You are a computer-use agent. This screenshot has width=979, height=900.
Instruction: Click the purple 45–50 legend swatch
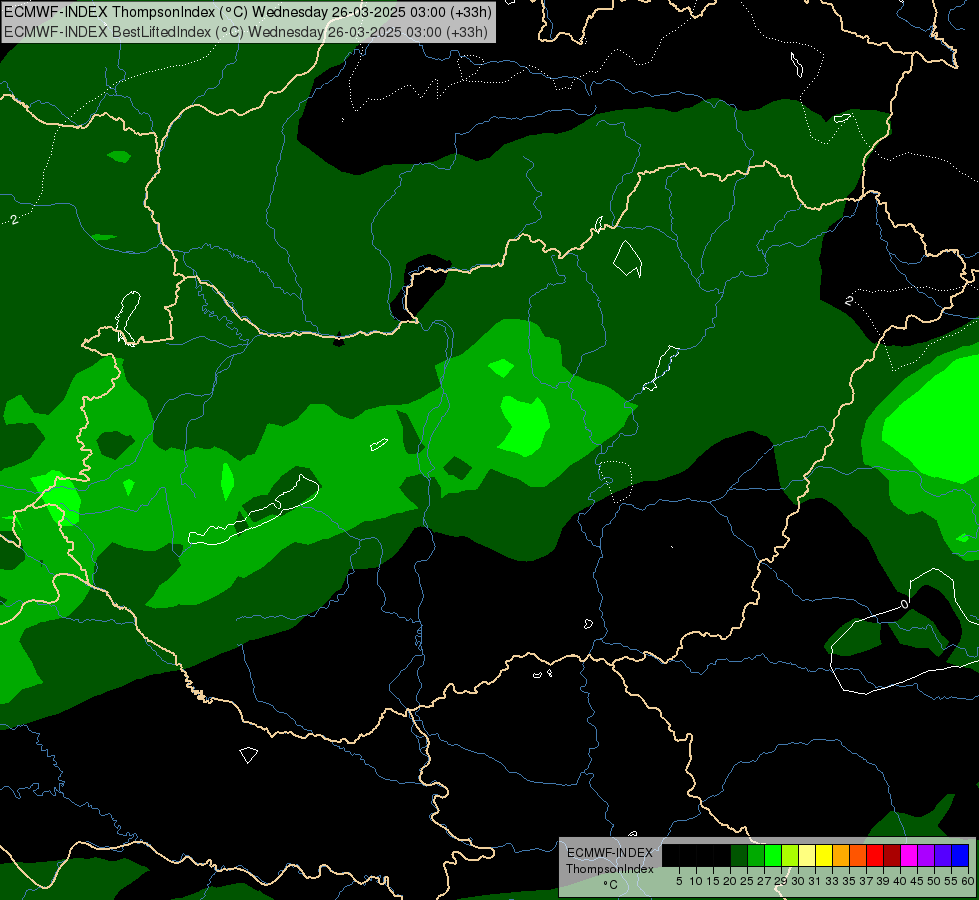pos(926,855)
